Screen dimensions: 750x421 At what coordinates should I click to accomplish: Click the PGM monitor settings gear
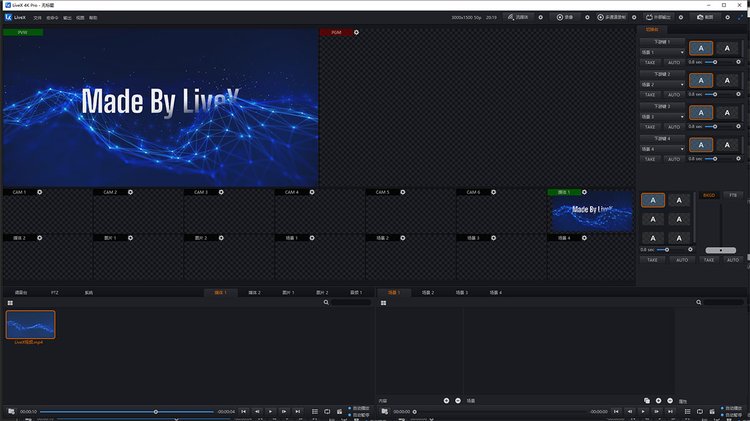(x=357, y=32)
